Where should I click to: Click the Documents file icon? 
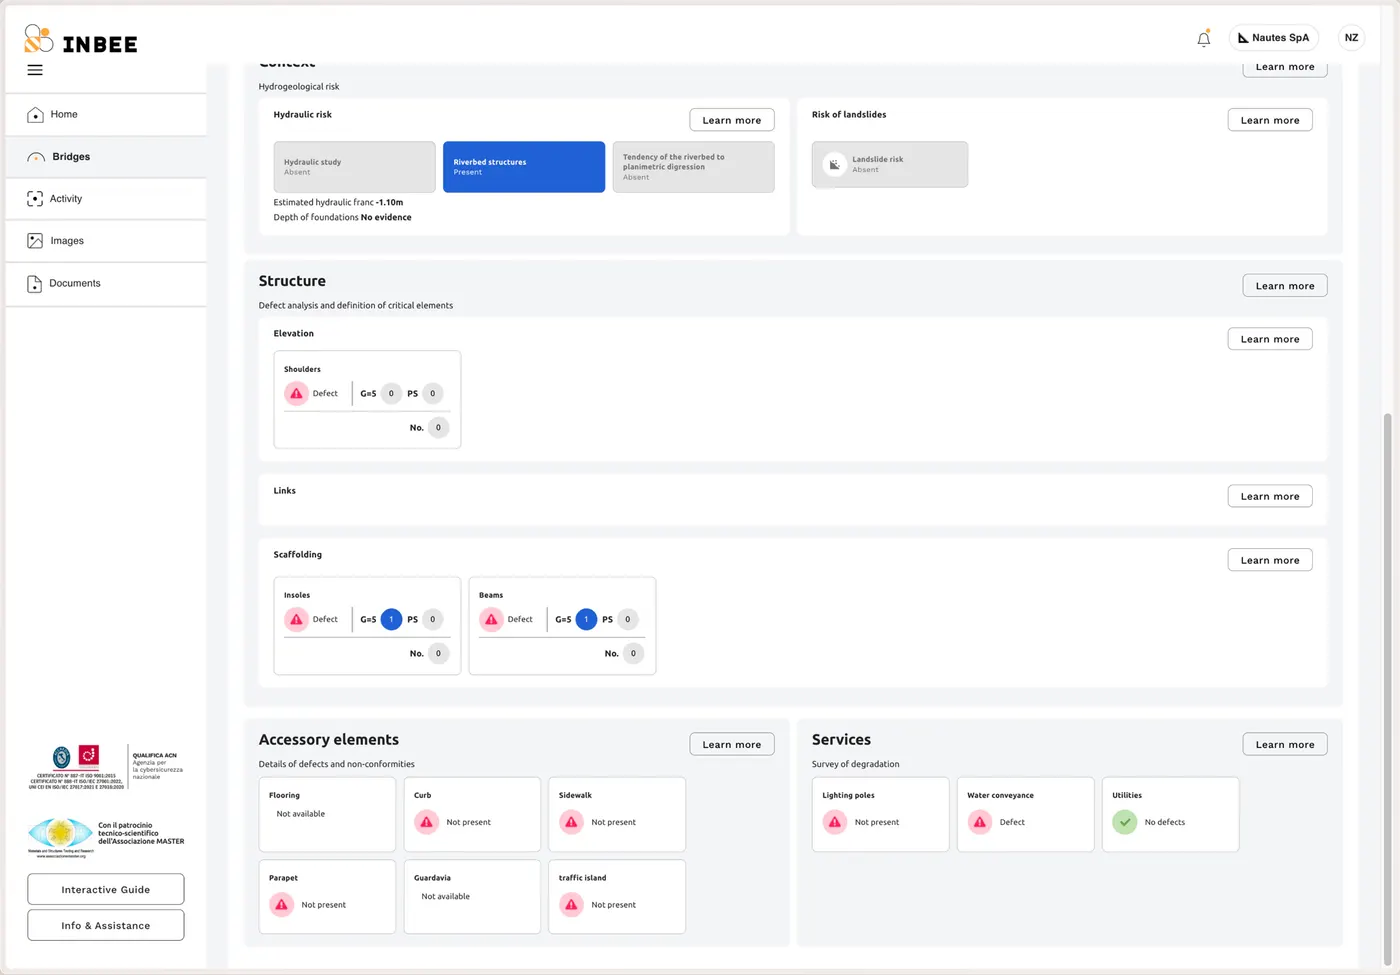pyautogui.click(x=35, y=284)
